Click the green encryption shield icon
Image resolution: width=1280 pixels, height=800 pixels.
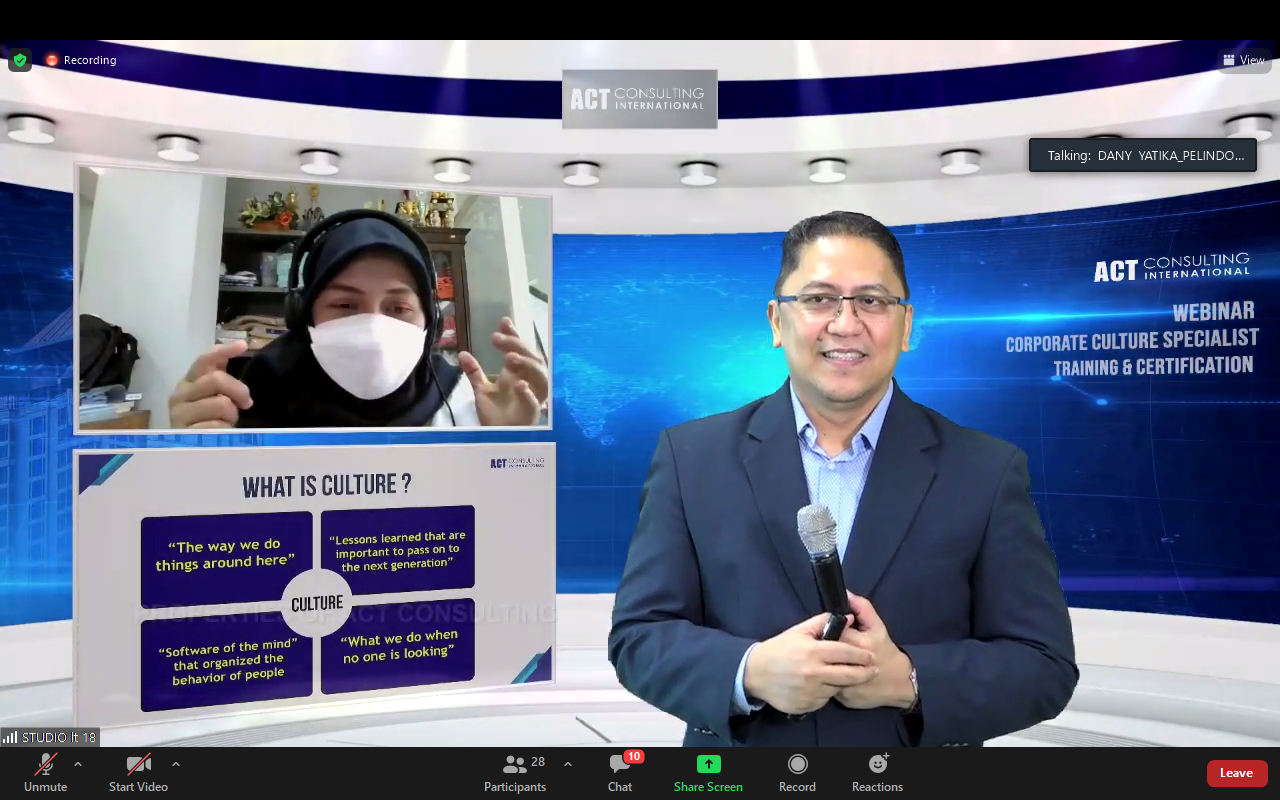(20, 60)
